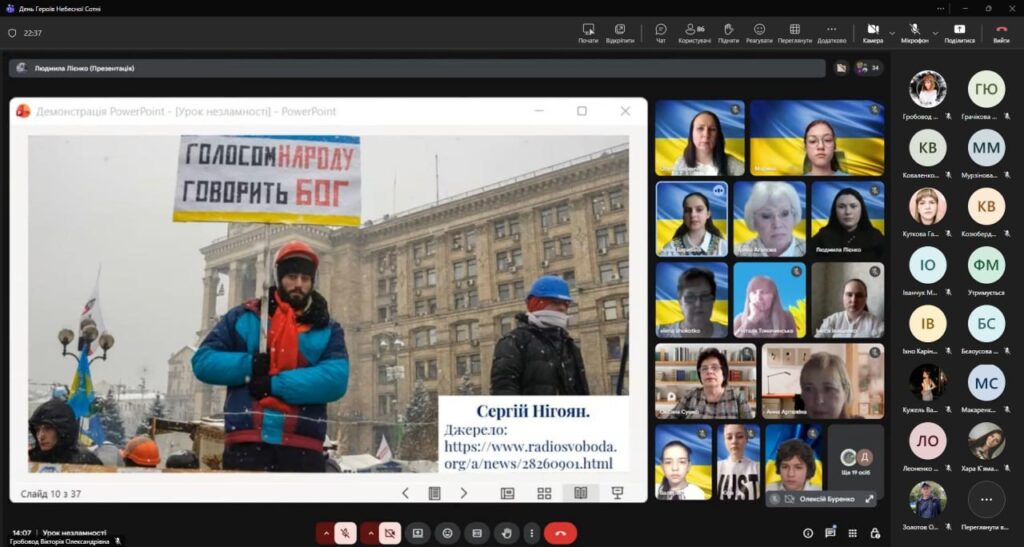Change layout with Переглянути

[x=794, y=32]
